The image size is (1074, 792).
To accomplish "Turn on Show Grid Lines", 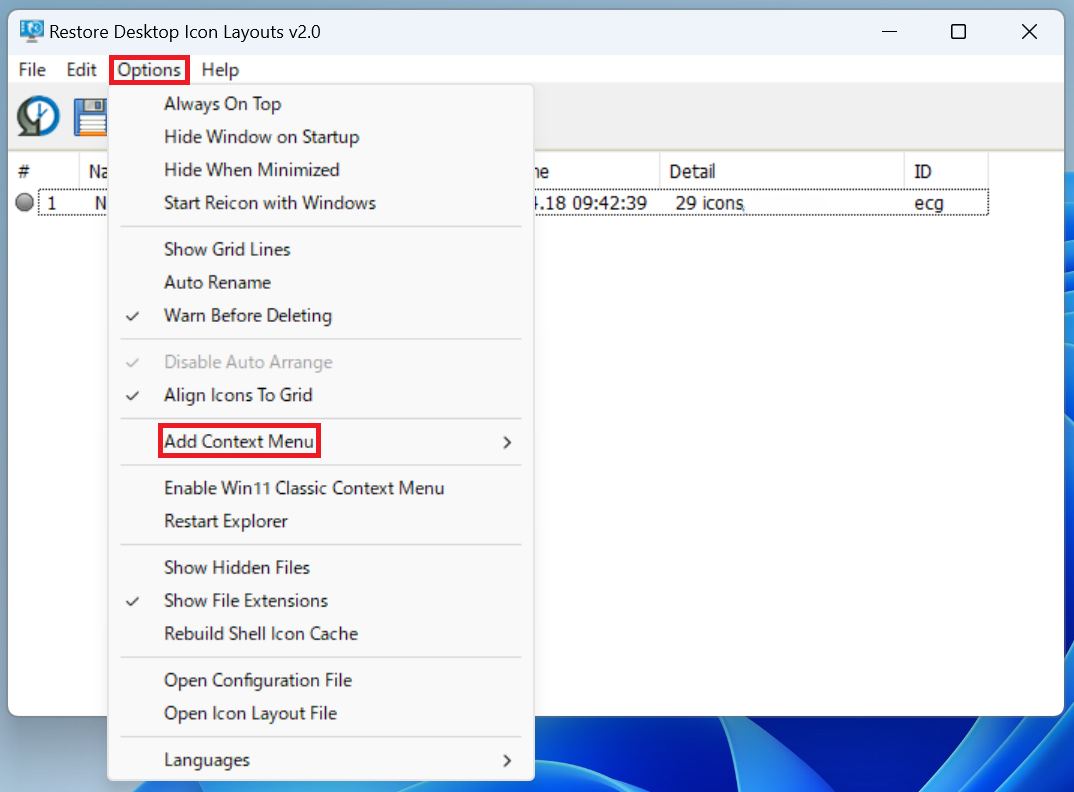I will (x=321, y=249).
